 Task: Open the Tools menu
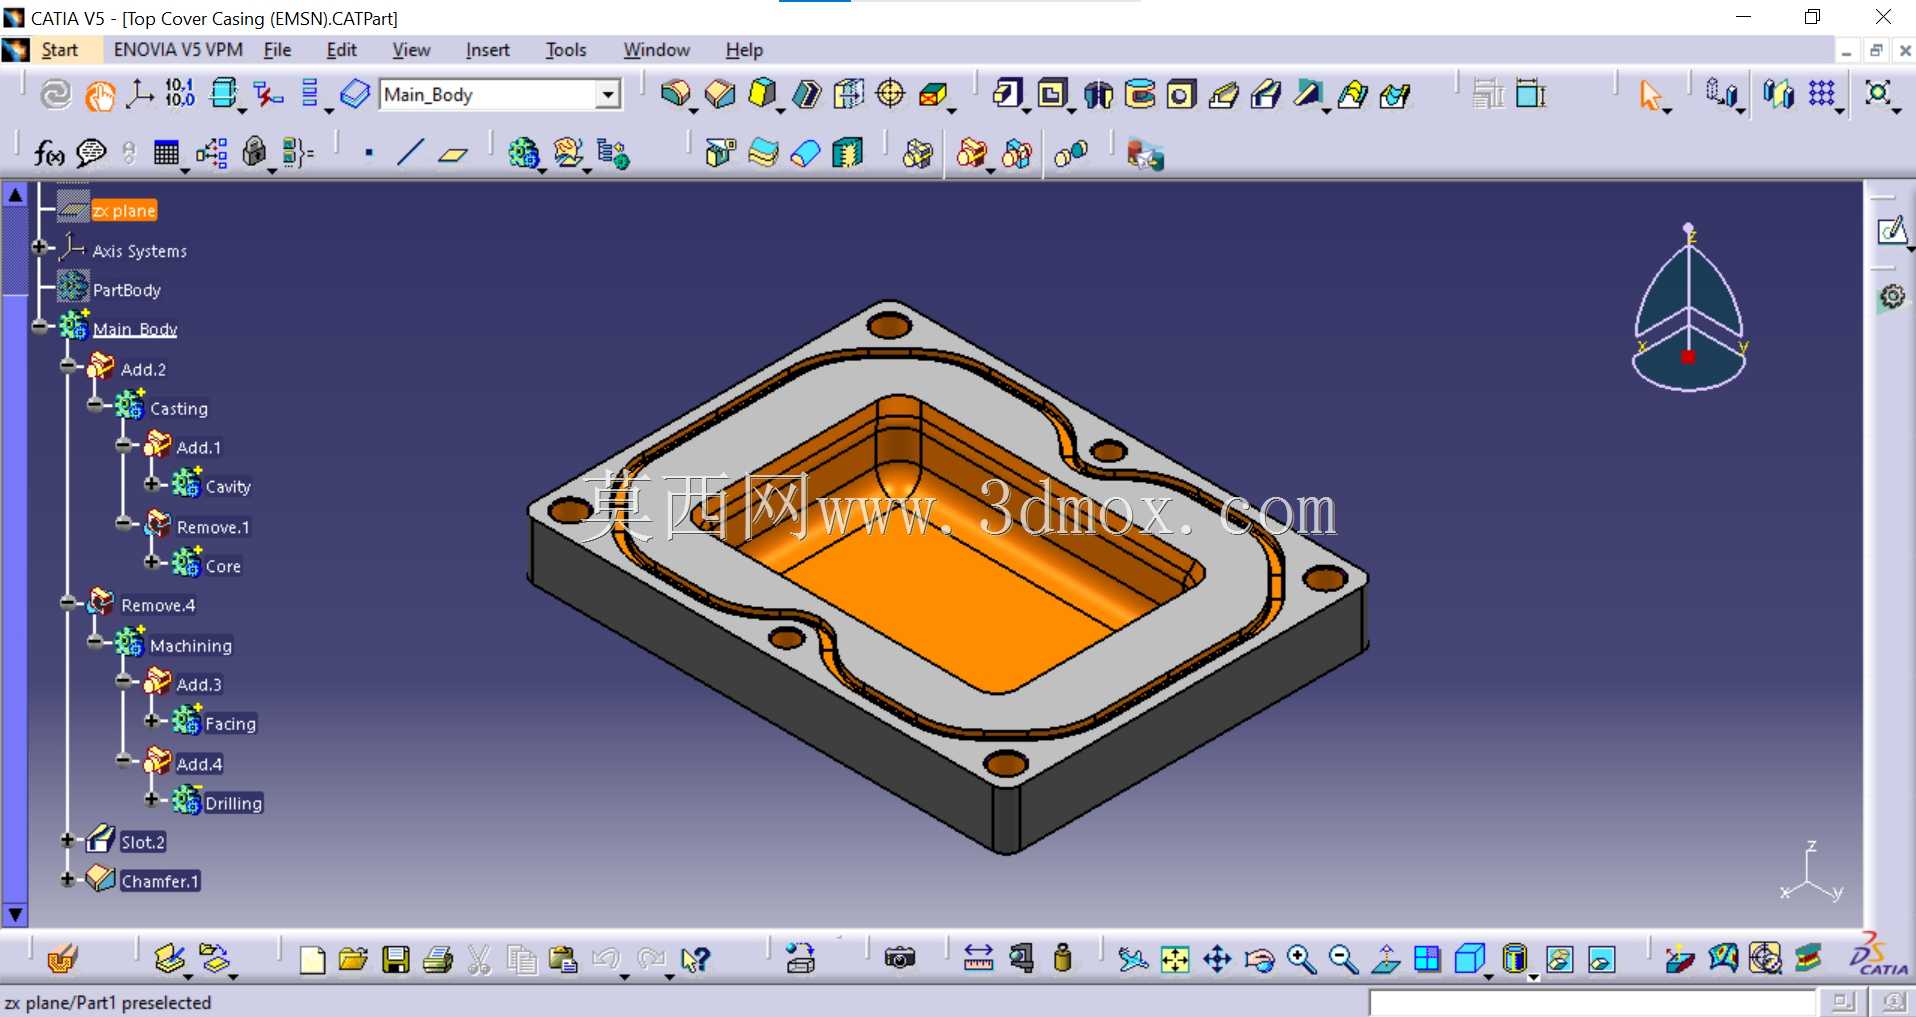tap(566, 50)
